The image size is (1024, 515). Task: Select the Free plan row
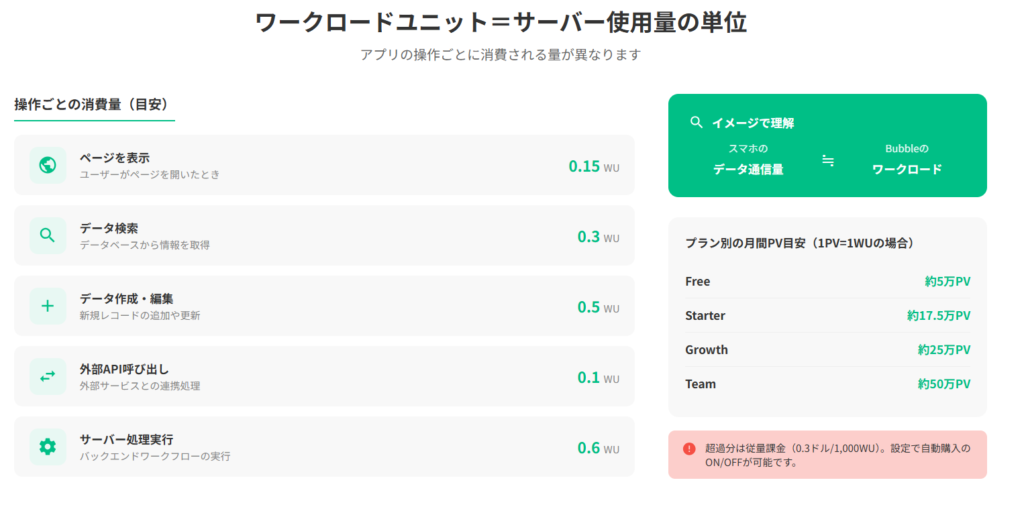(x=827, y=281)
